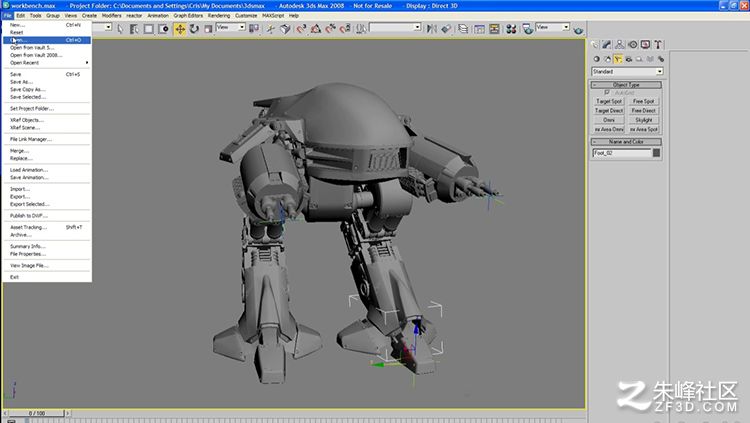Image resolution: width=750 pixels, height=423 pixels.
Task: Select Systems category in Create panel
Action: [661, 59]
